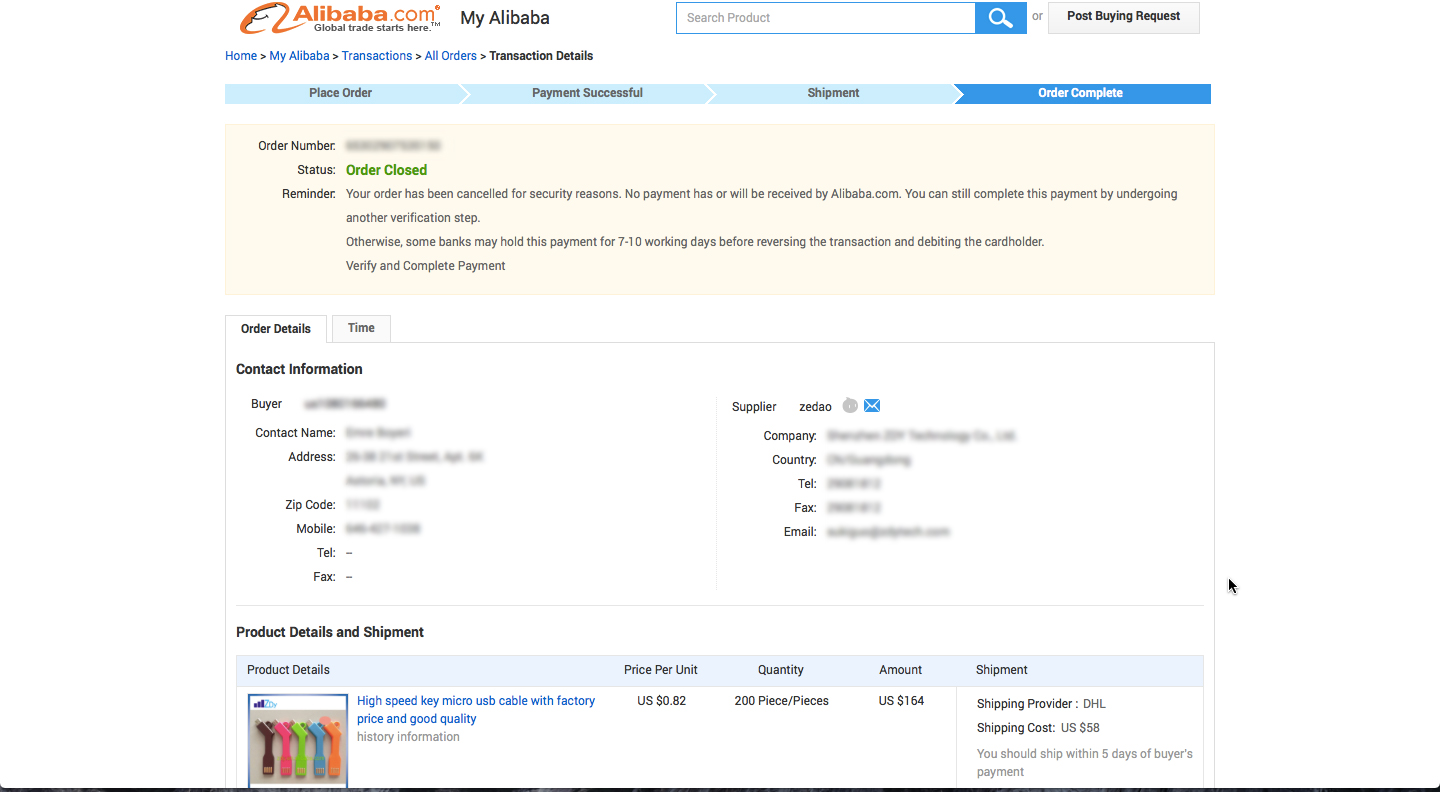Image resolution: width=1440 pixels, height=792 pixels.
Task: Click the Place Order progress step
Action: tap(341, 93)
